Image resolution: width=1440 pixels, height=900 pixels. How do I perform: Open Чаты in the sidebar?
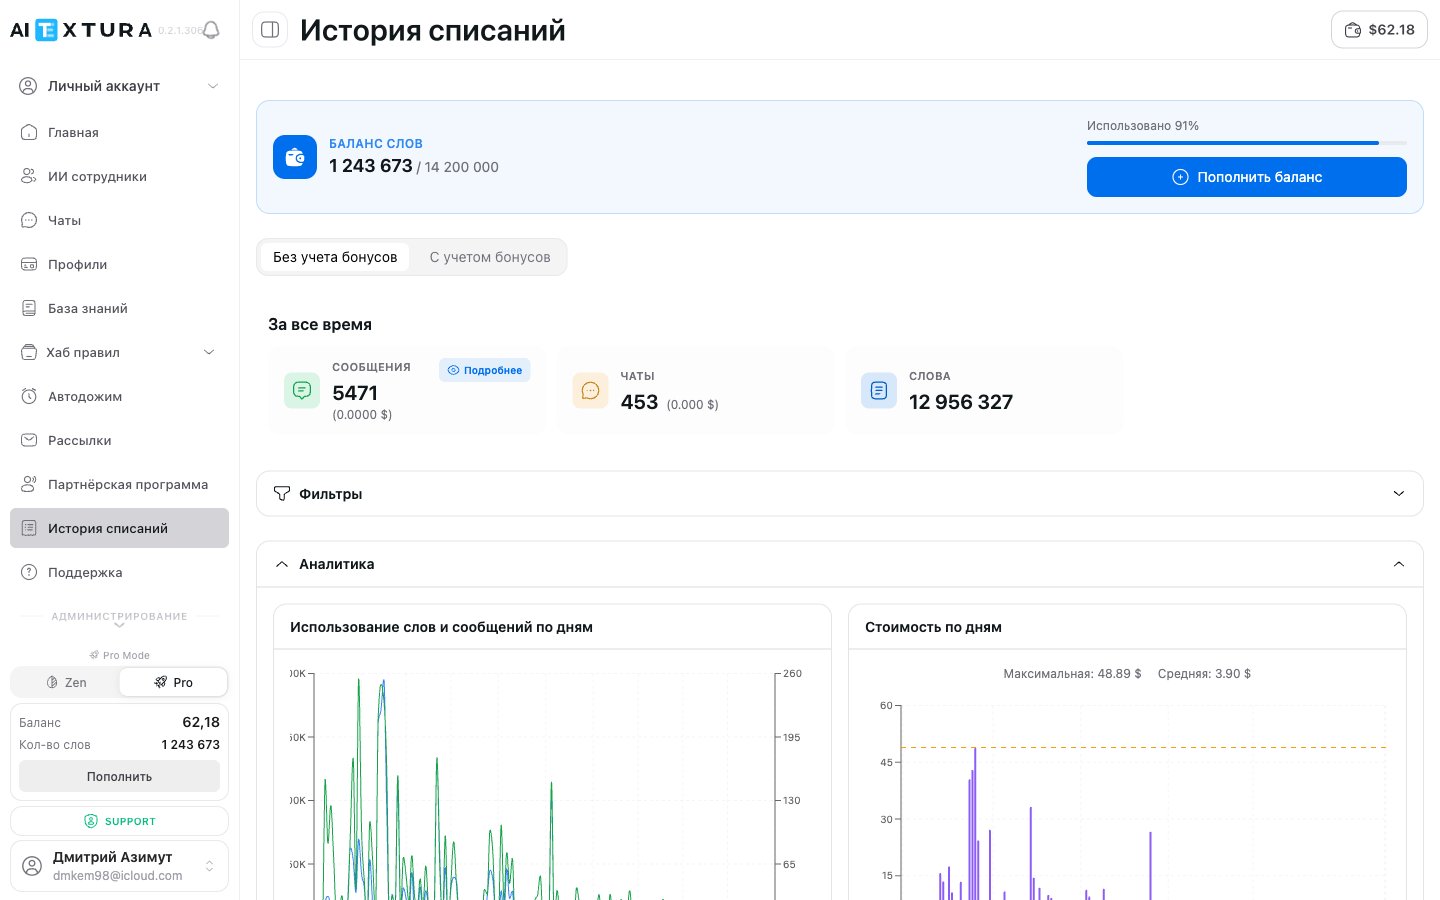coord(119,220)
